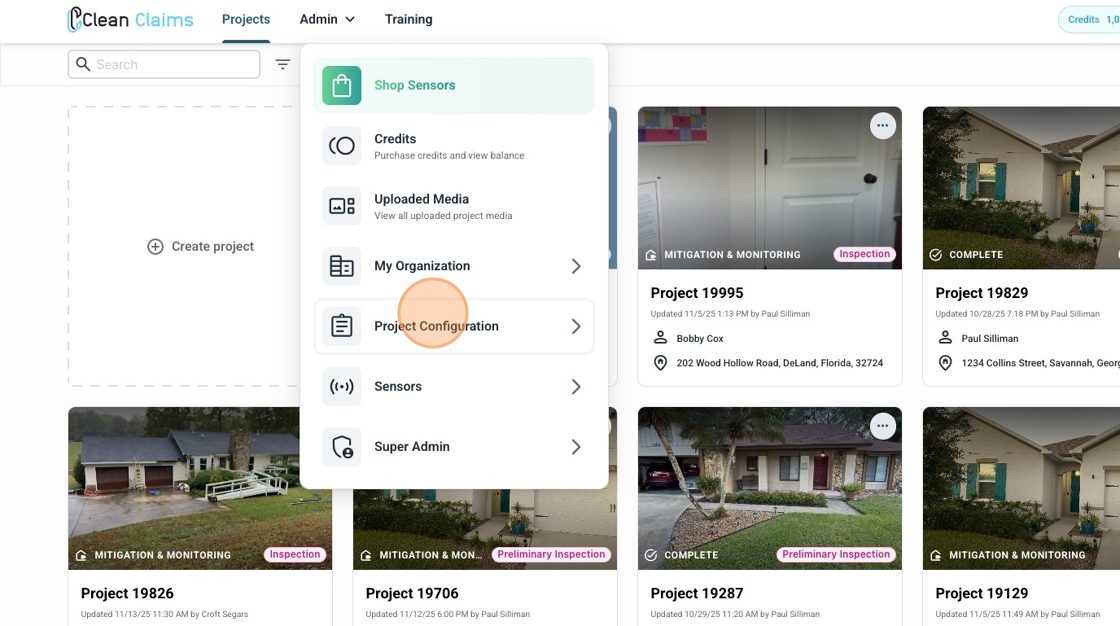
Task: Select Project 19826 updated by Croft Segars text
Action: click(x=164, y=614)
